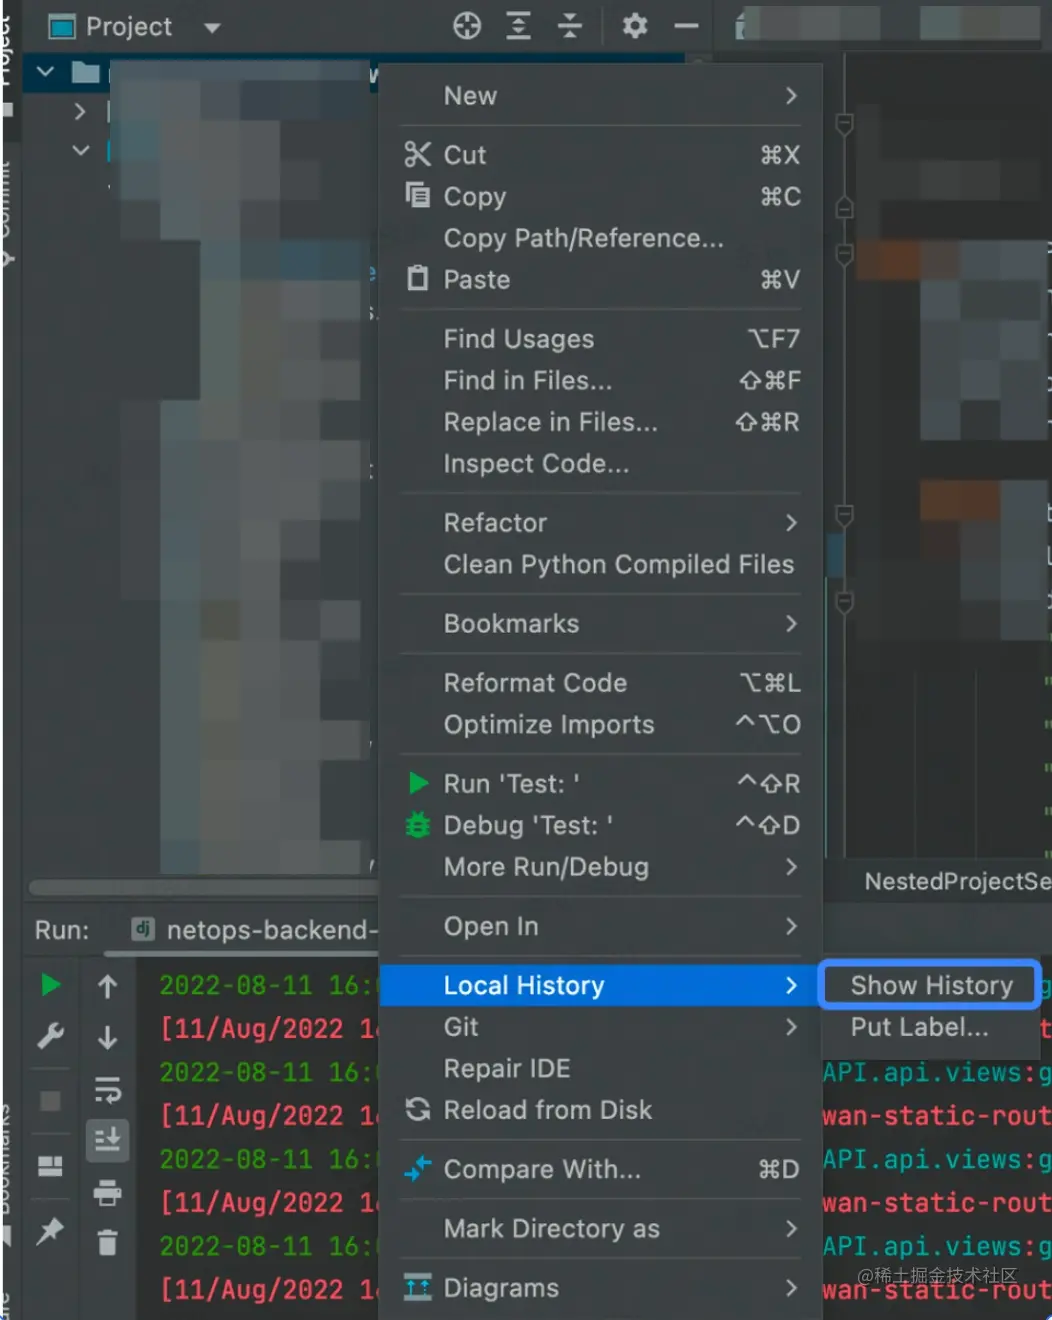This screenshot has width=1052, height=1320.
Task: Click the trash Clear All icon
Action: pyautogui.click(x=107, y=1243)
